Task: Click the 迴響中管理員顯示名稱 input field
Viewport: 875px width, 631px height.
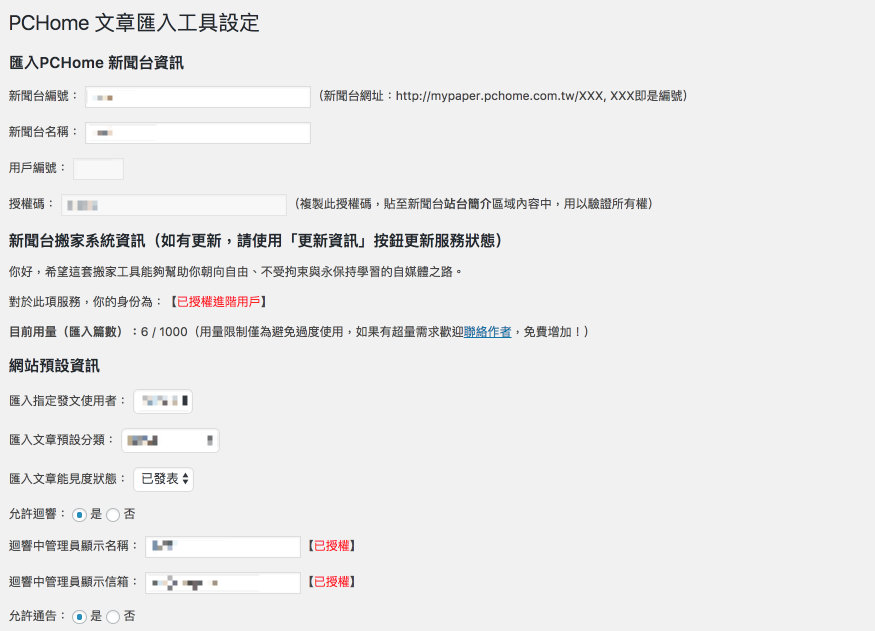Action: [x=223, y=547]
